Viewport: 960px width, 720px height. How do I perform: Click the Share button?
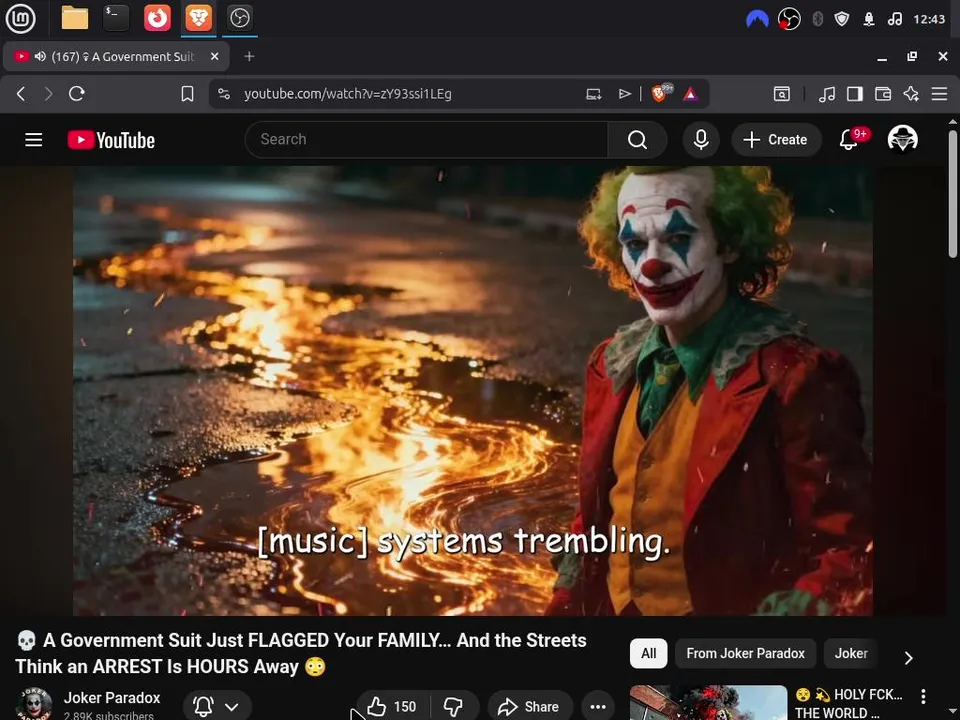[x=530, y=707]
